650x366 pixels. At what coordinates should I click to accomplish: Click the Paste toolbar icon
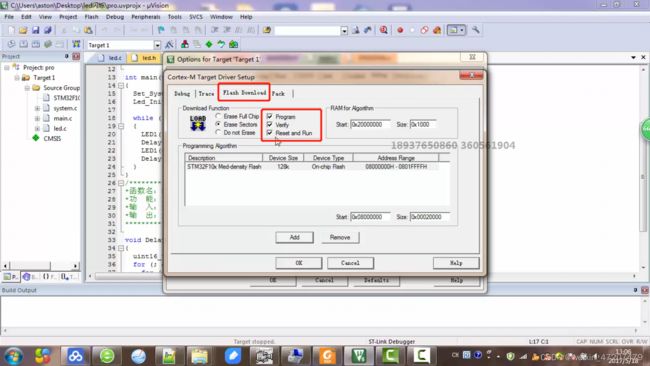click(88, 30)
